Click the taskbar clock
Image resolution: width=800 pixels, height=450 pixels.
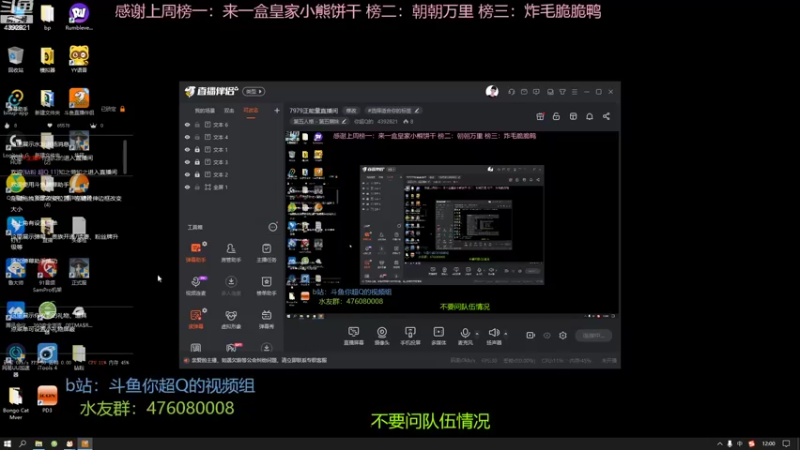click(x=768, y=444)
